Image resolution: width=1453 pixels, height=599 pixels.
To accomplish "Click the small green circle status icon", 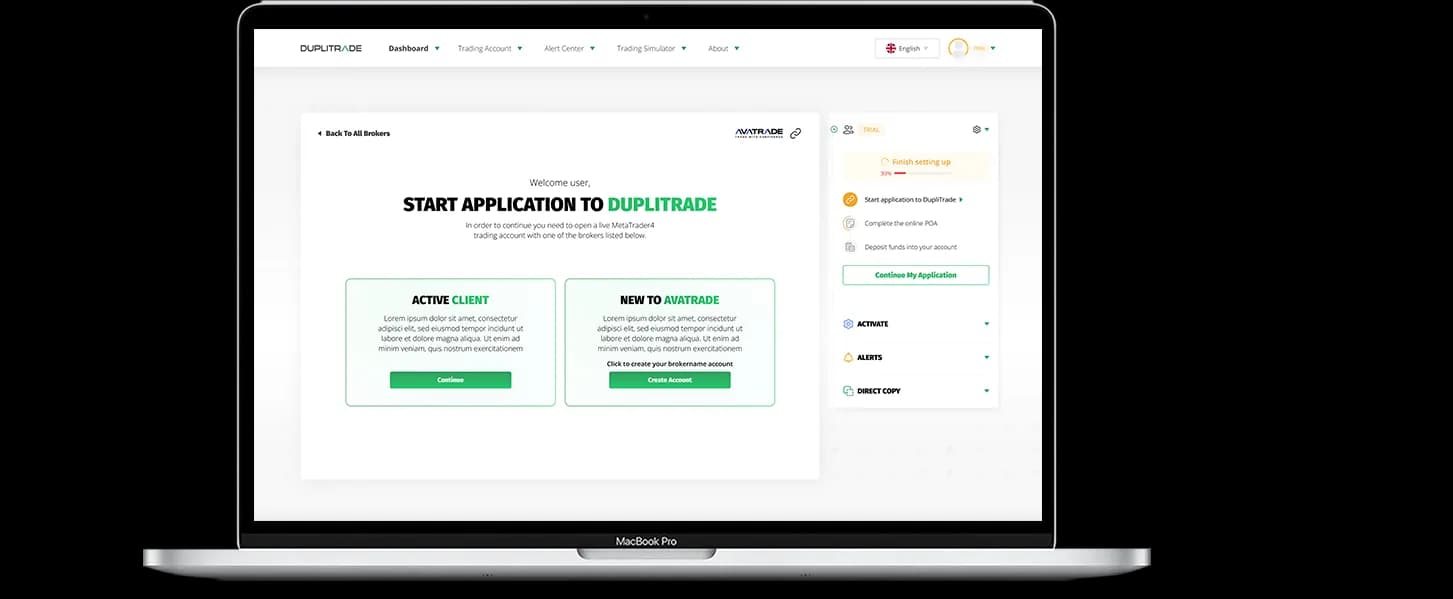I will tap(834, 129).
